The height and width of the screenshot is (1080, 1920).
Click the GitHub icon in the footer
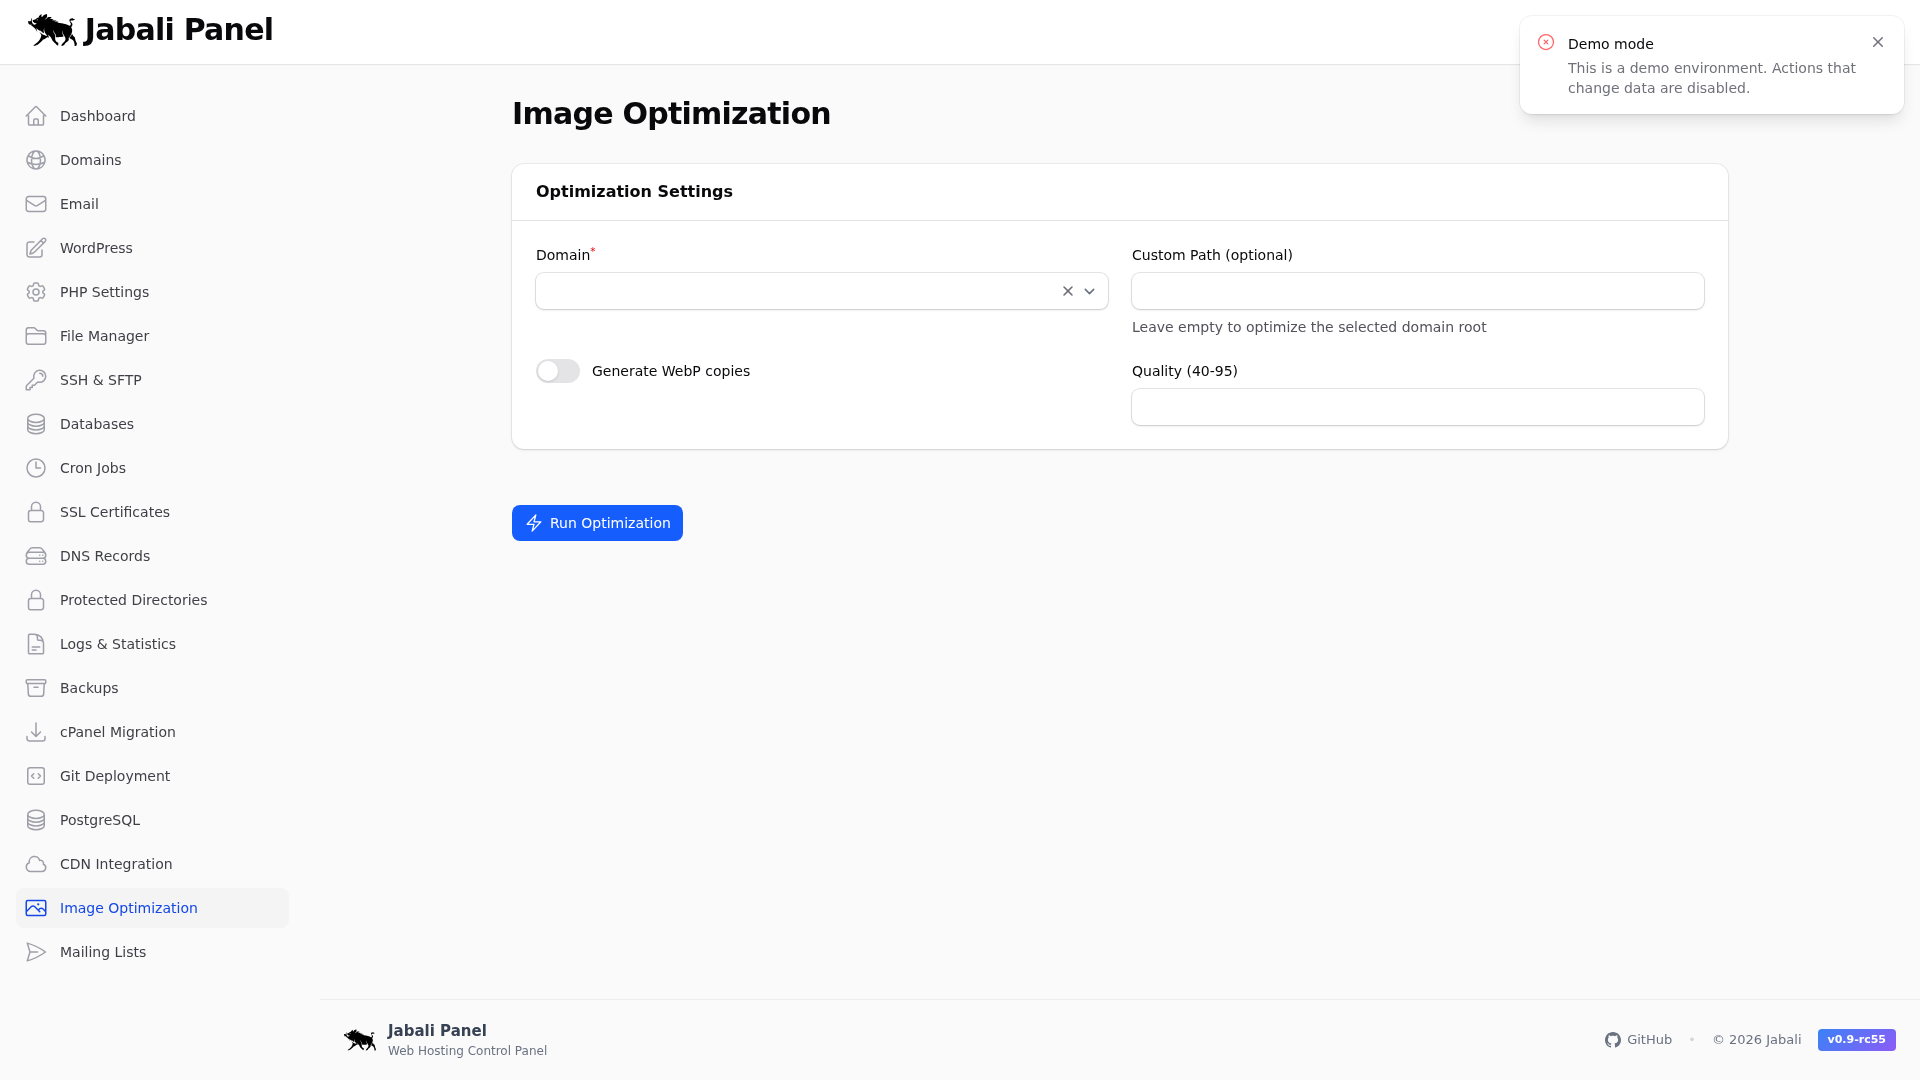click(x=1612, y=1040)
